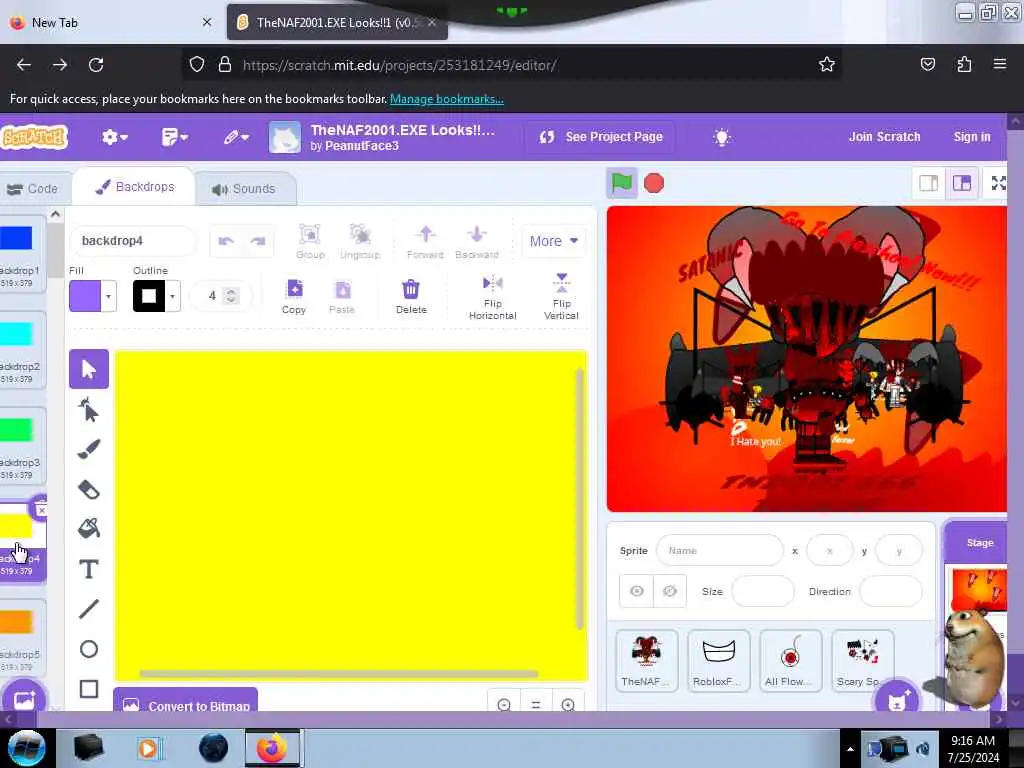Select the Fill bucket tool
The height and width of the screenshot is (768, 1024).
89,528
